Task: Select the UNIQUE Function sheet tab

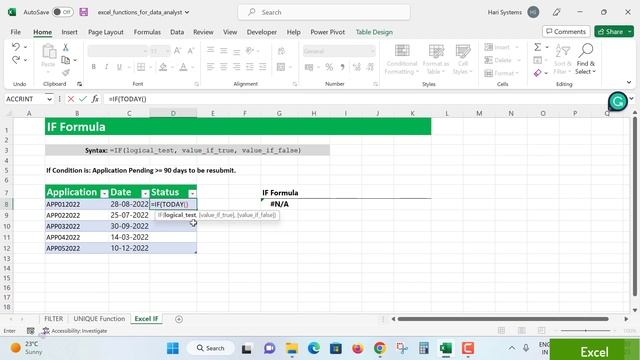Action: [x=99, y=318]
